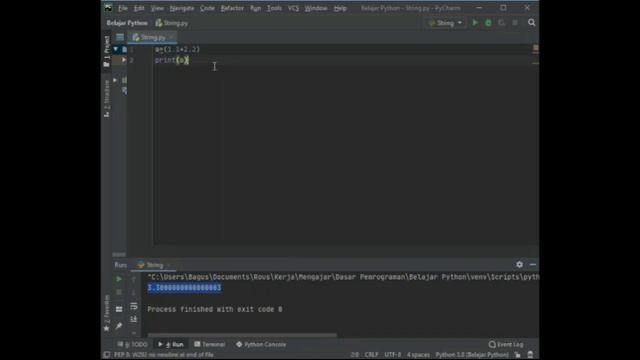Viewport: 640px width, 360px height.
Task: Select the String tab in Run panel
Action: point(154,265)
